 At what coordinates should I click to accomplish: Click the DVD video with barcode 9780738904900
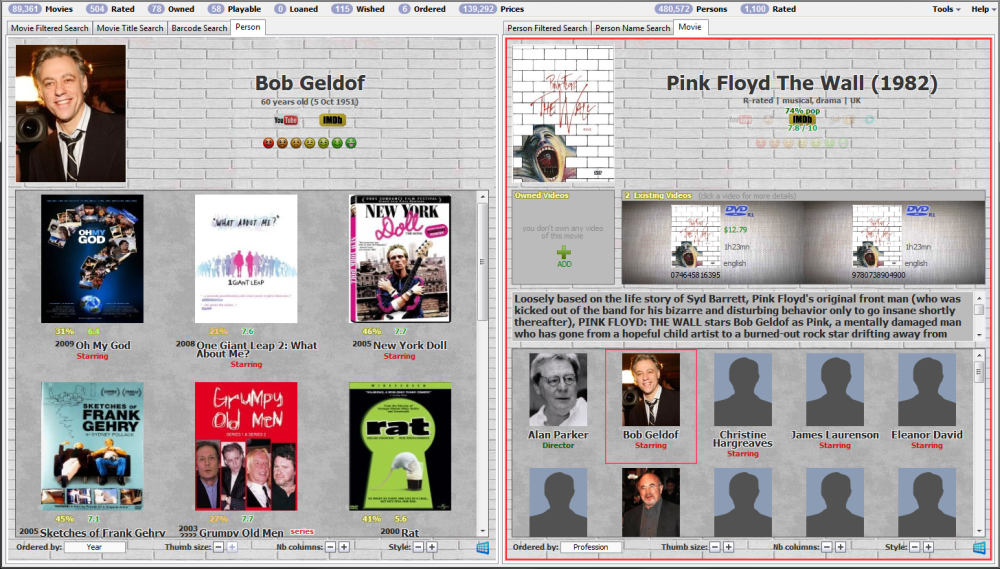(893, 242)
